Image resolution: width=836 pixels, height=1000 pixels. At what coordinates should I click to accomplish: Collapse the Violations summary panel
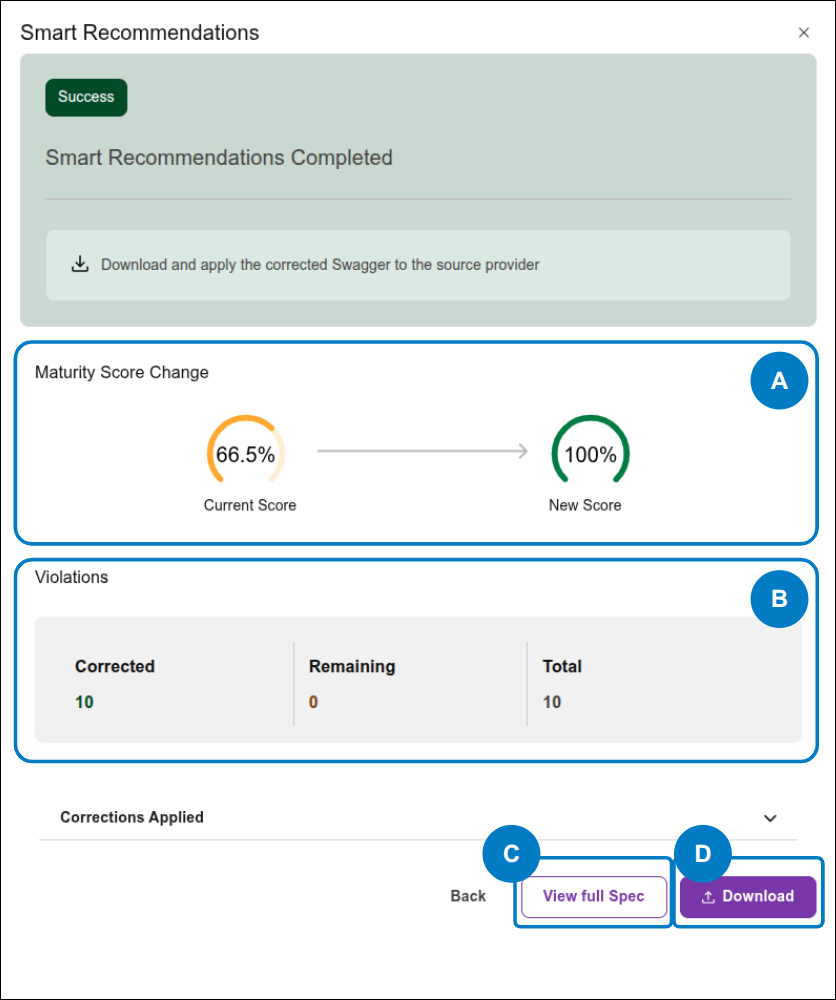[71, 577]
